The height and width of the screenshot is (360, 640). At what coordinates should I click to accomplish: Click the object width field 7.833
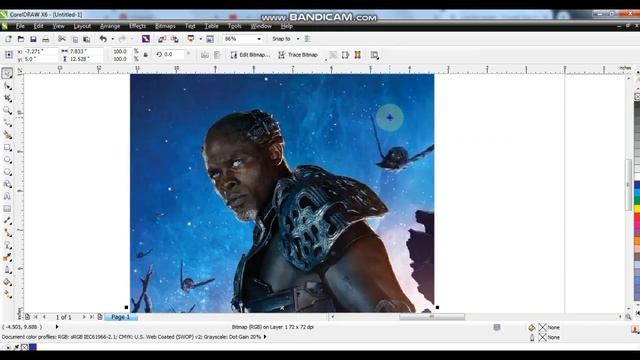click(85, 51)
